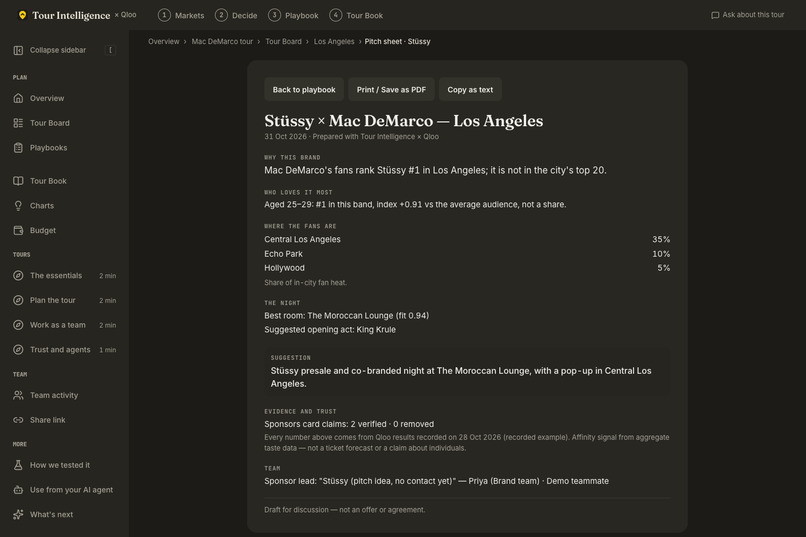Click Sponsors card claims: 2 verified line
The width and height of the screenshot is (806, 537).
pos(349,424)
